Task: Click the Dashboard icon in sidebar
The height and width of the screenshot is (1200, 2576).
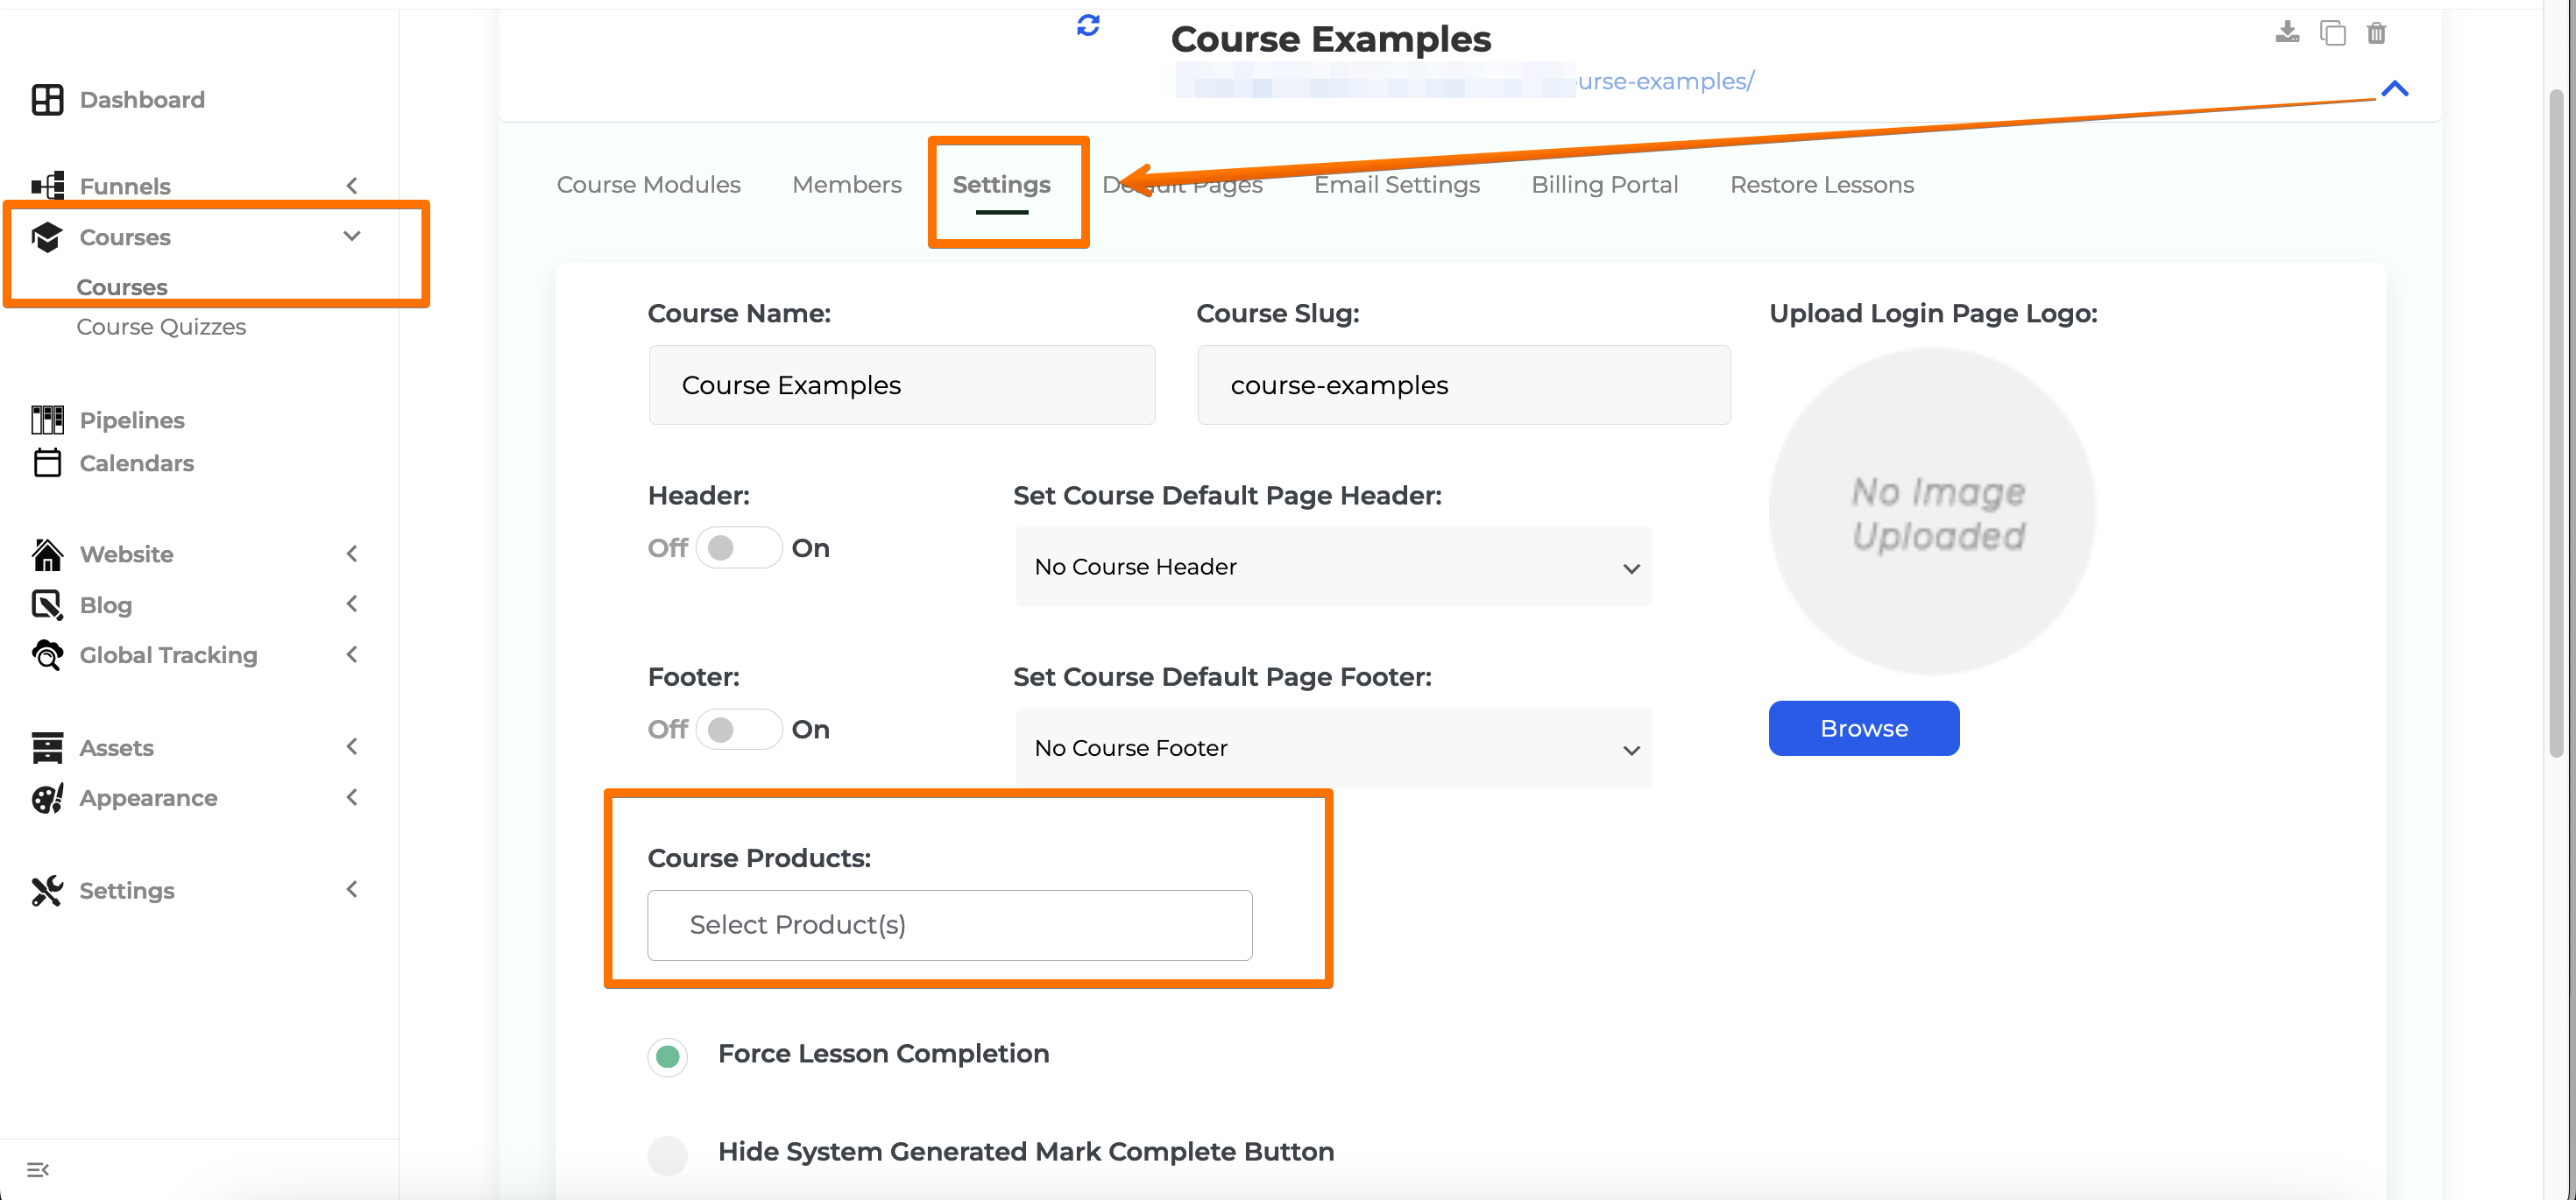Action: (47, 98)
